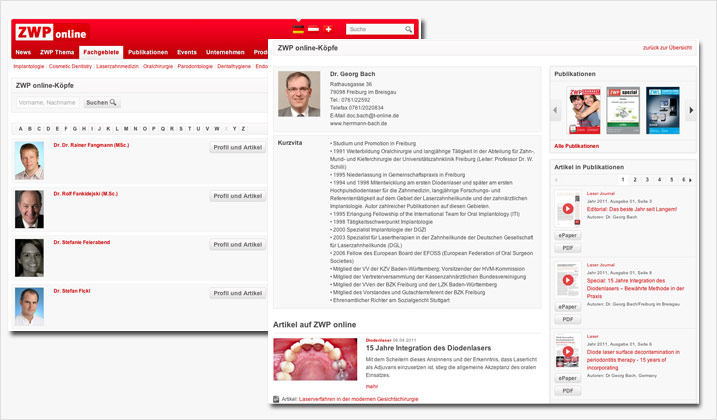
Task: Play the Diode laser surface decontamination preview
Action: pyautogui.click(x=568, y=351)
